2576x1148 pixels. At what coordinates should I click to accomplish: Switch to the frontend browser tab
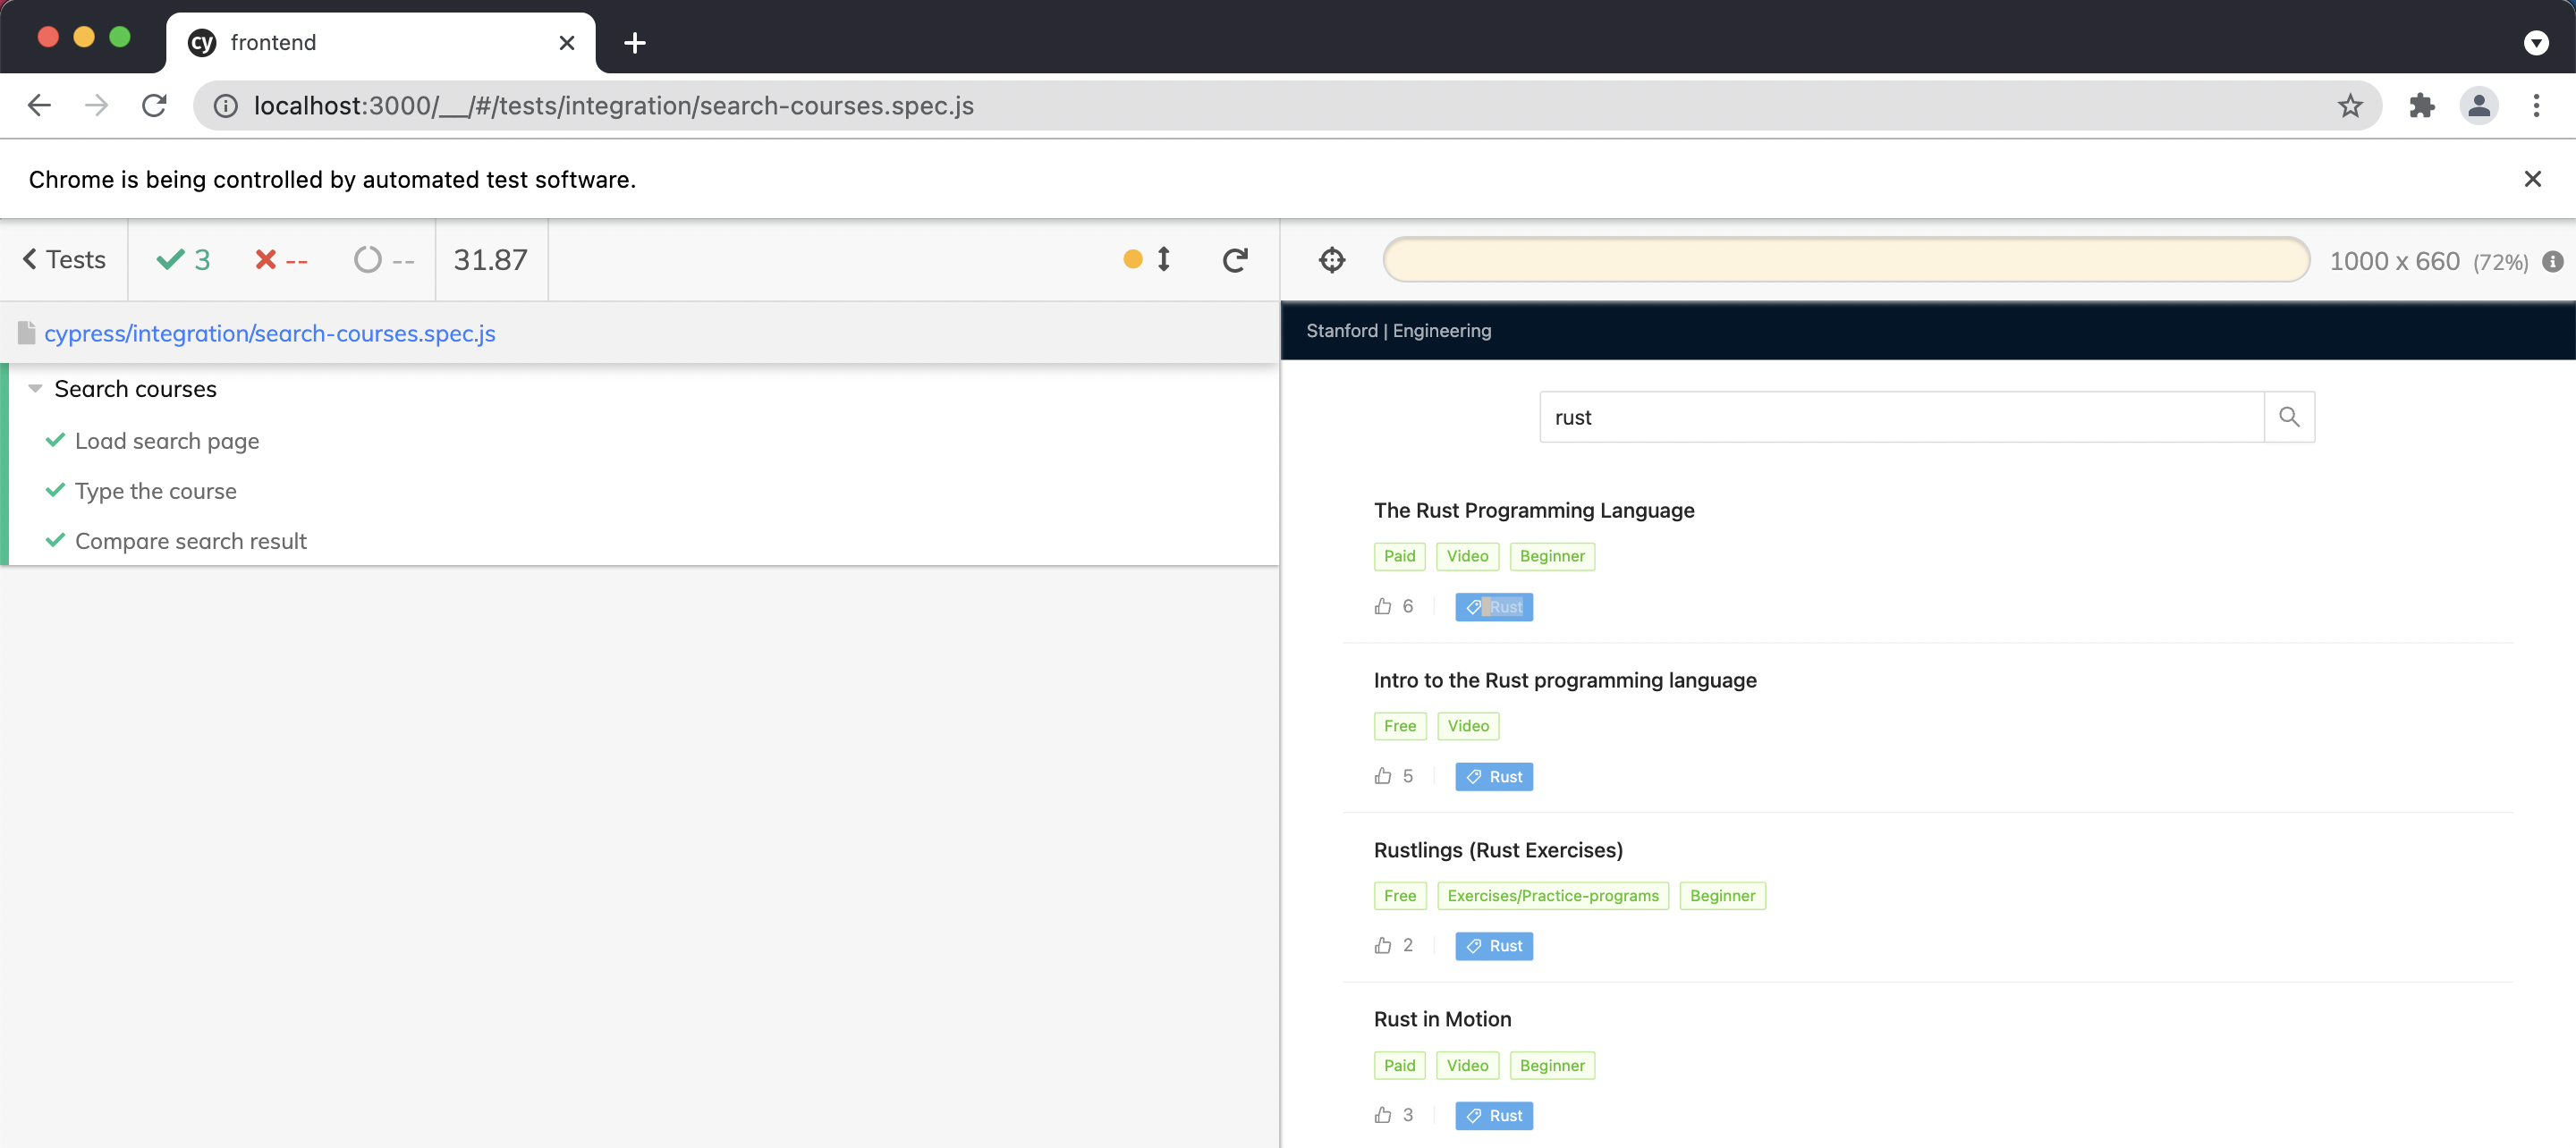pyautogui.click(x=380, y=42)
